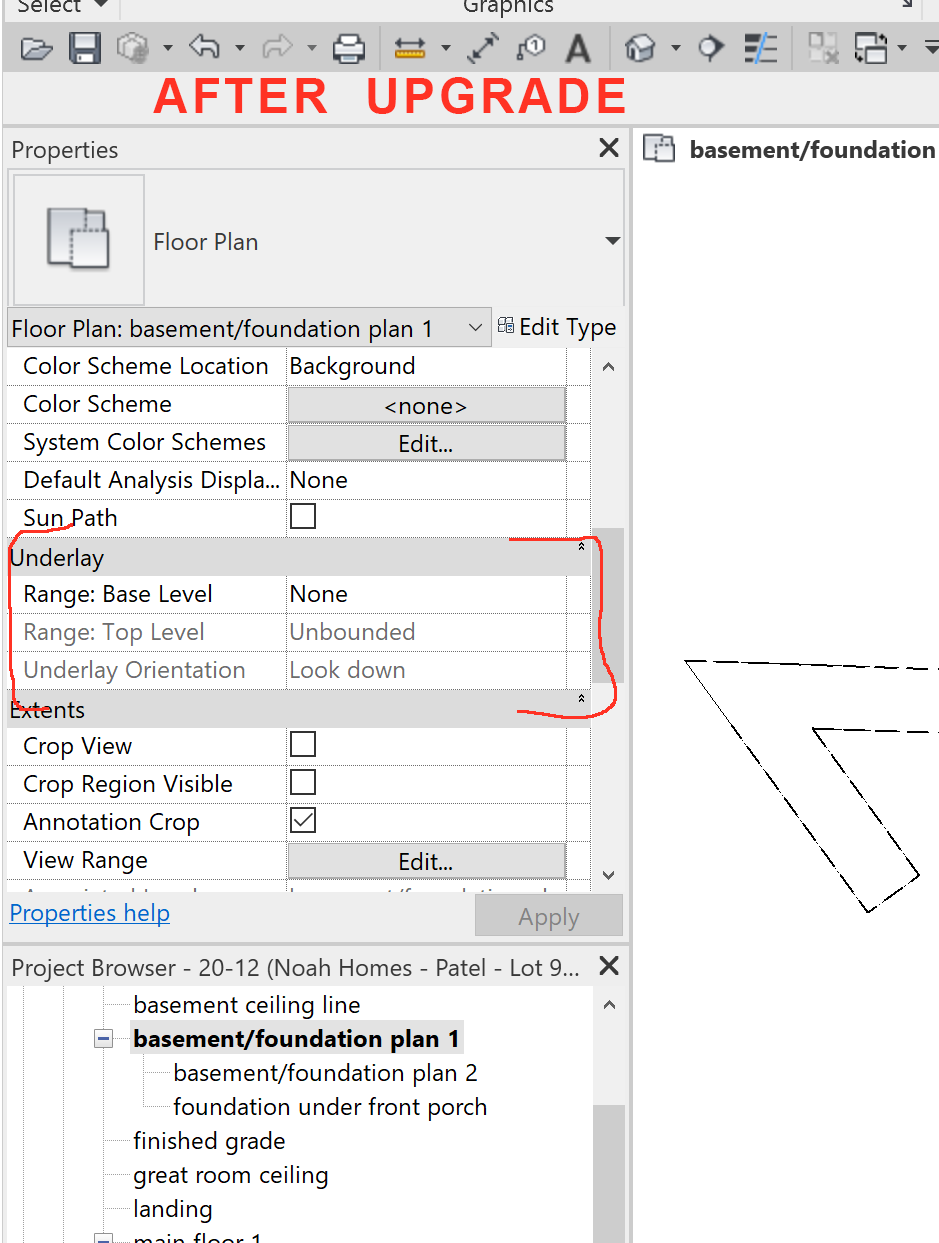939x1243 pixels.
Task: Select 'foundation under front porch' view
Action: [x=330, y=1107]
